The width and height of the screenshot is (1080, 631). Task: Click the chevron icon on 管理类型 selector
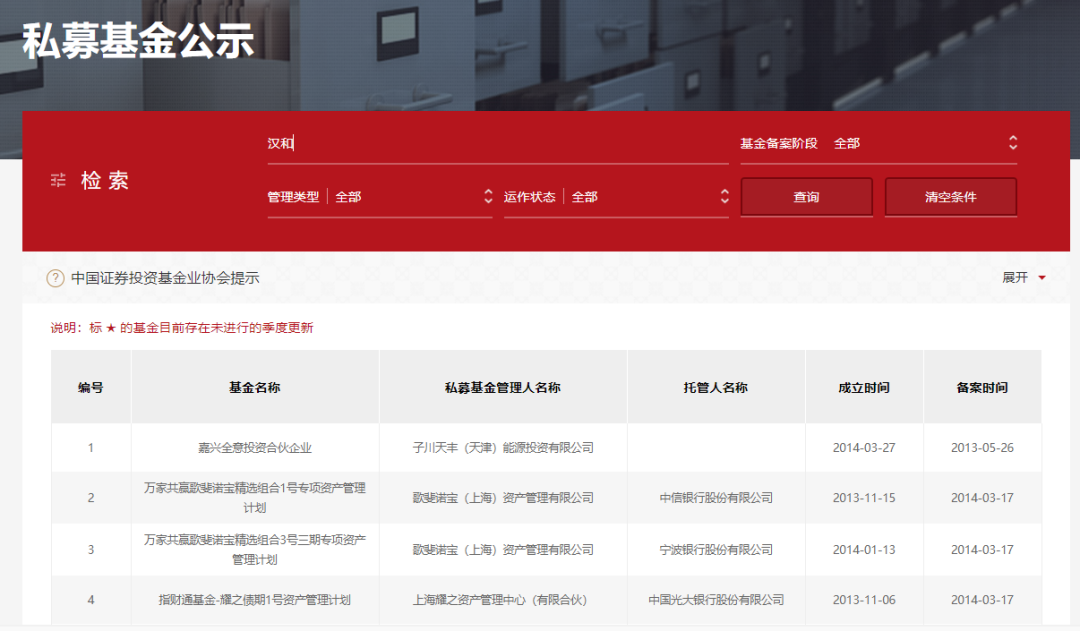tap(488, 197)
